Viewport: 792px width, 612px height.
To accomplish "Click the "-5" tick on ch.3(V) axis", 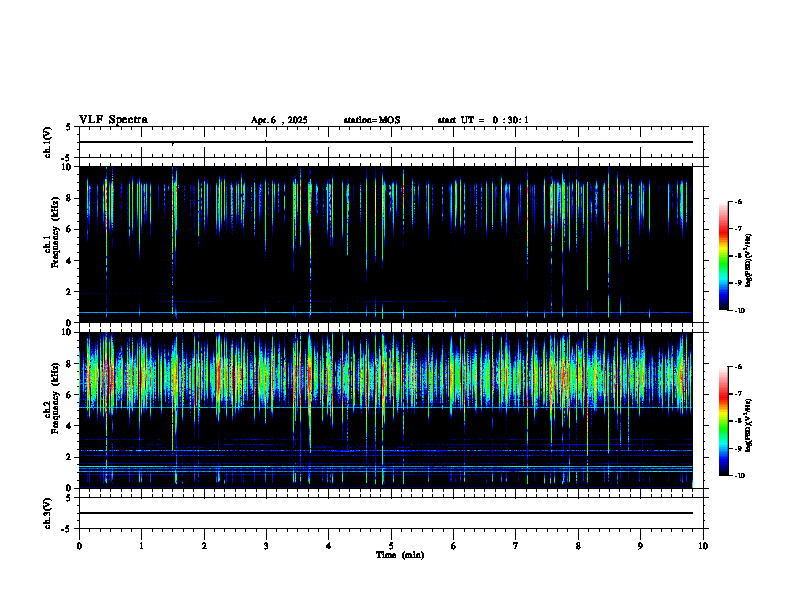I will 67,529.
